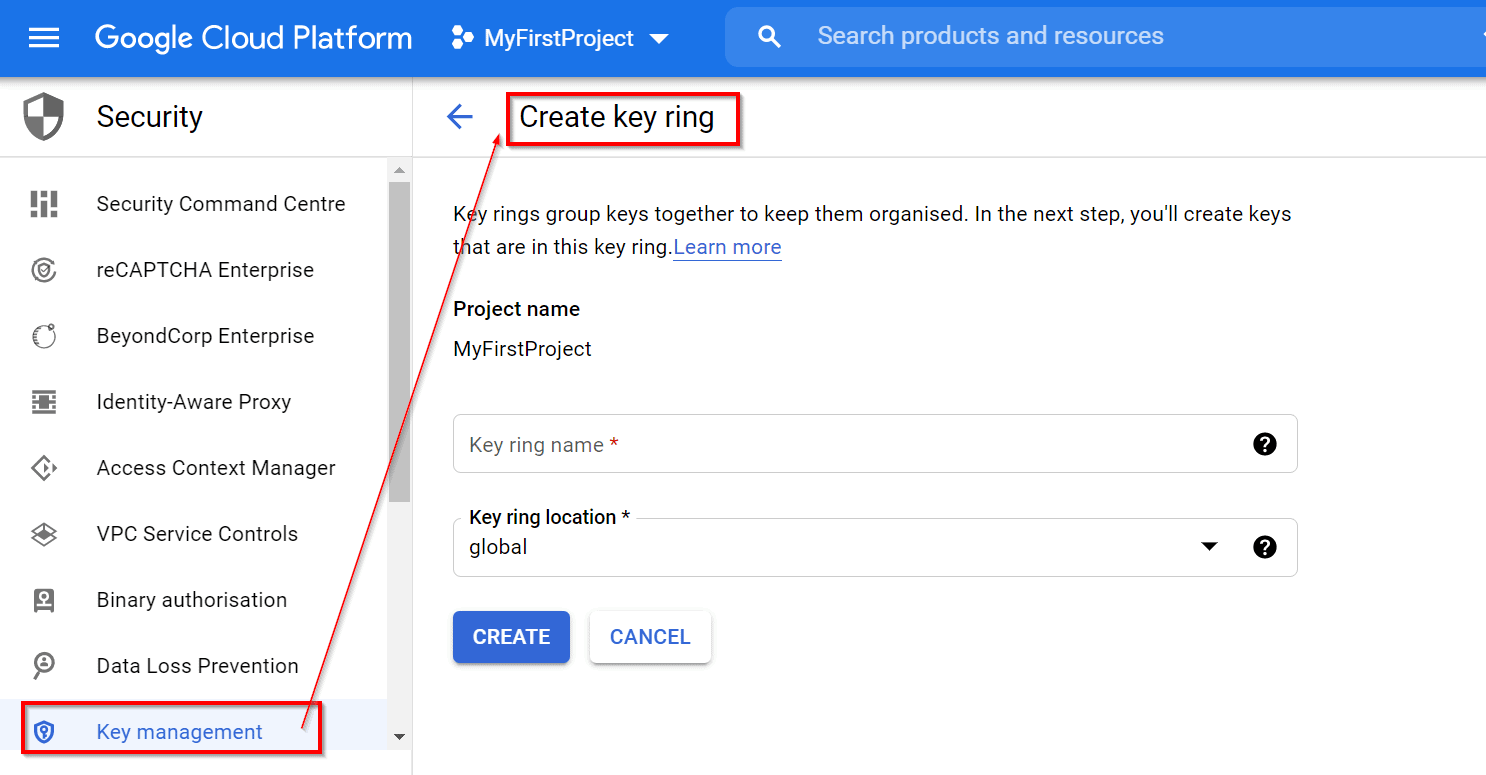Select the Access Context Manager icon
1486x775 pixels.
[44, 468]
